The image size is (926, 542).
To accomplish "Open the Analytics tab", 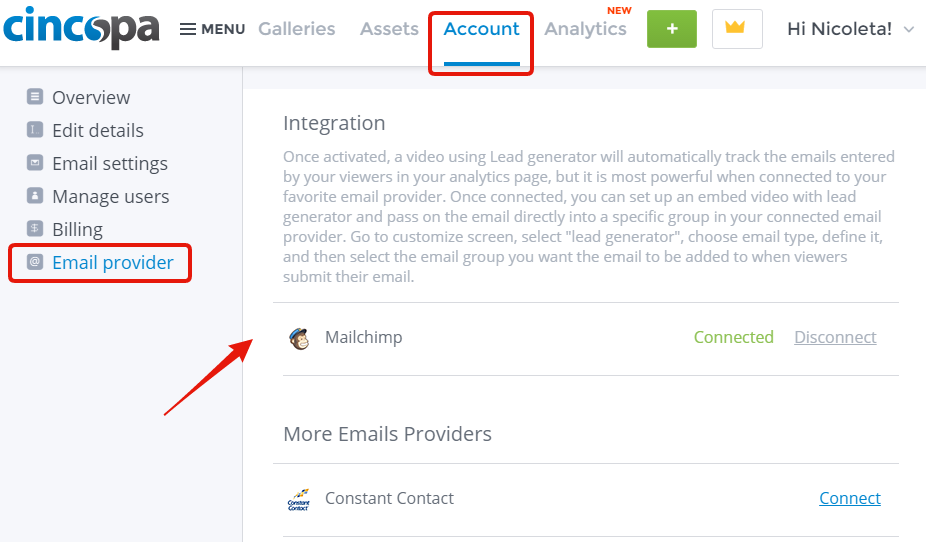I will (x=585, y=29).
